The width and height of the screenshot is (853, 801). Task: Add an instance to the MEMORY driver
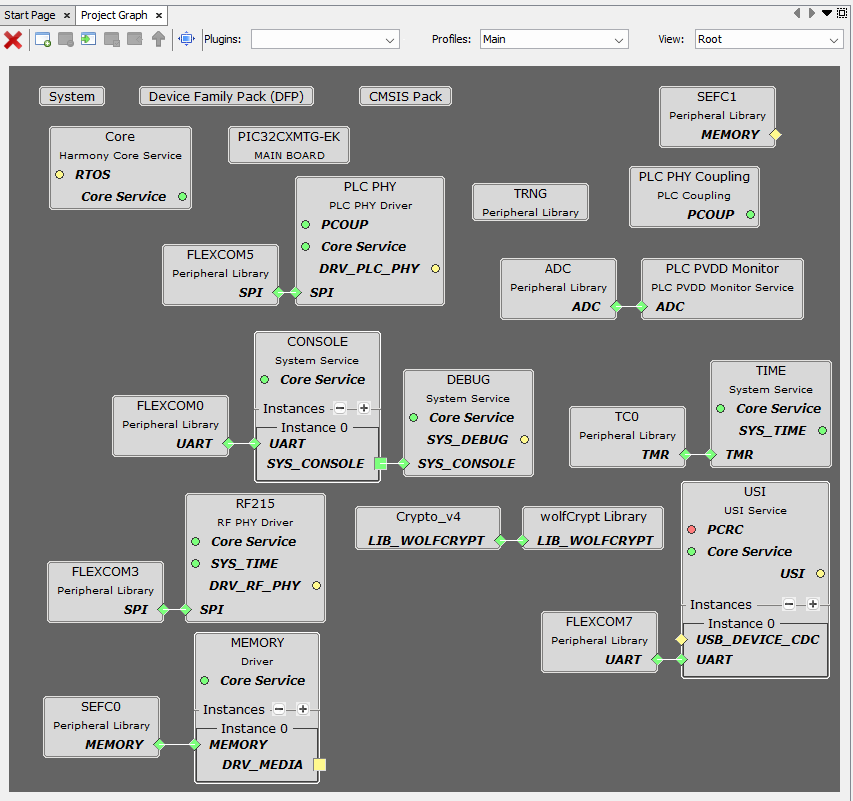(x=302, y=709)
